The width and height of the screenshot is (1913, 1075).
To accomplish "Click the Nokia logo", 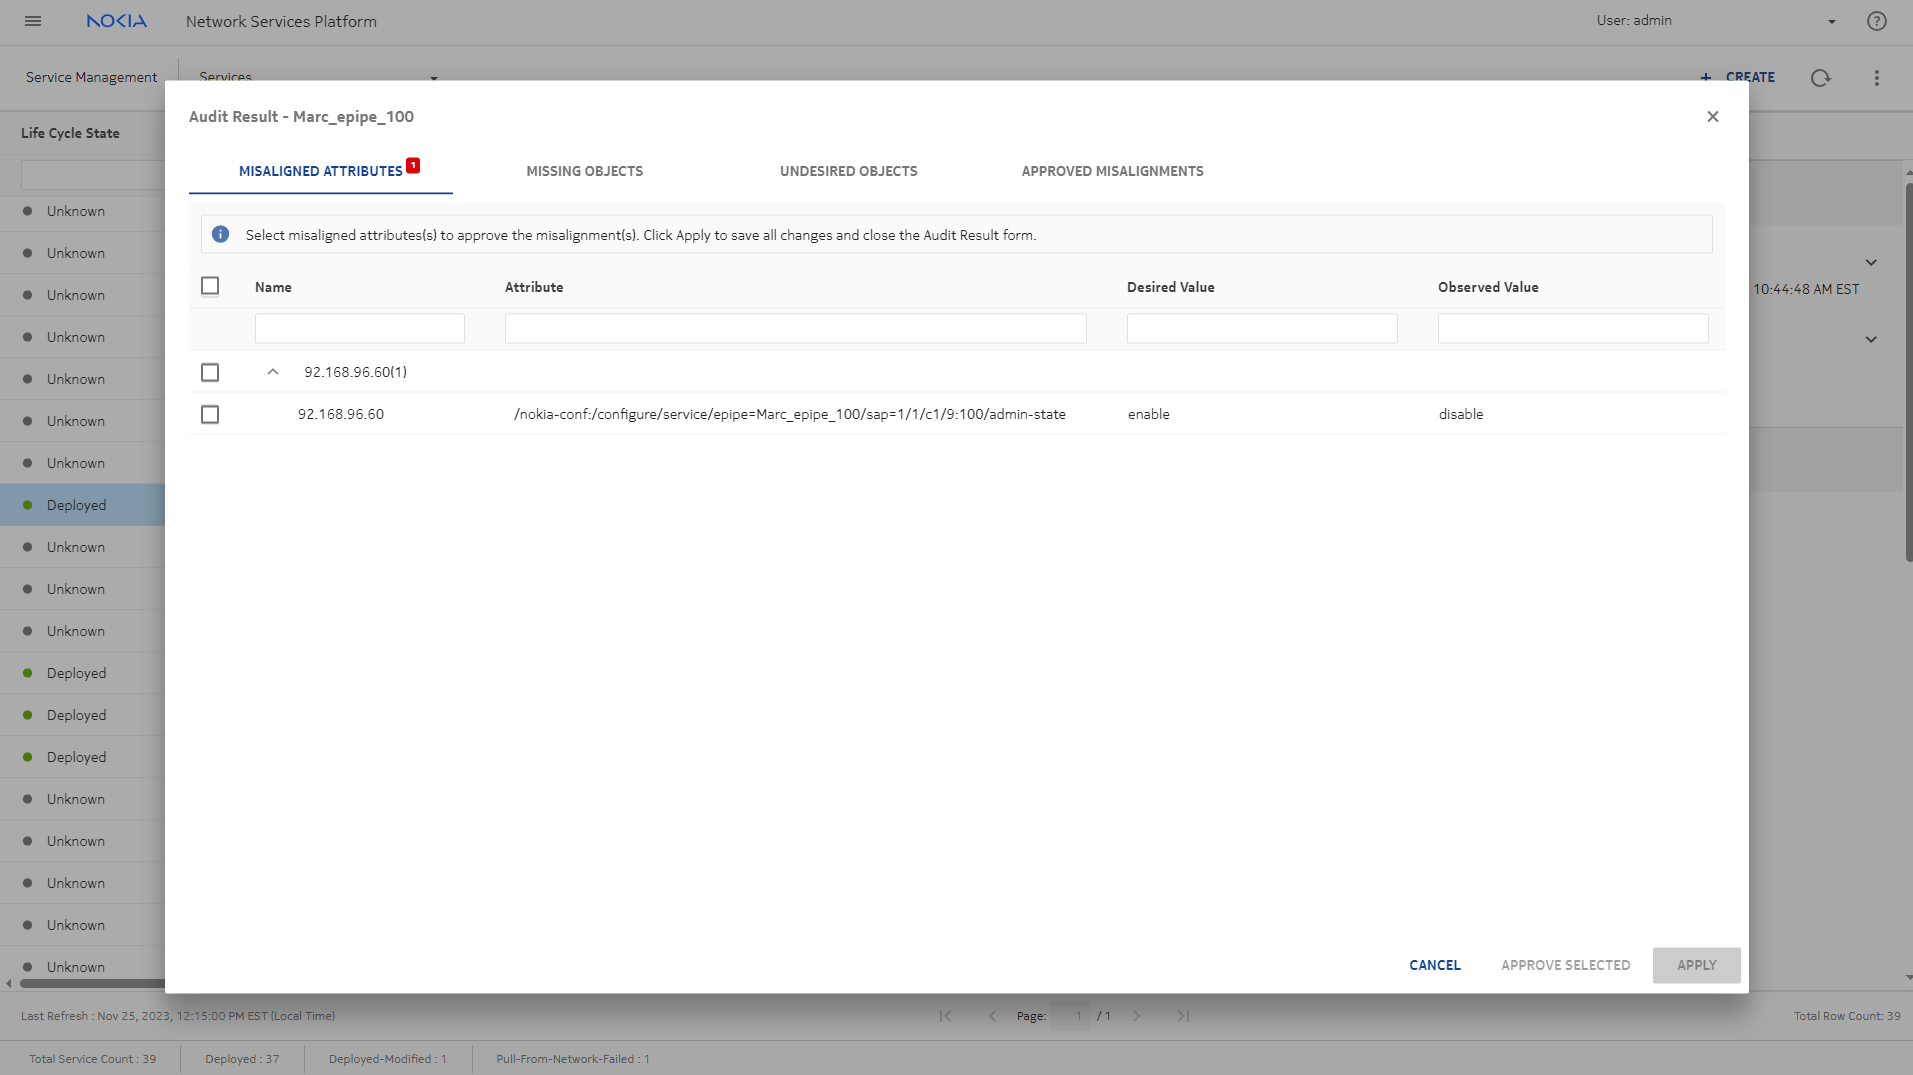I will (116, 21).
